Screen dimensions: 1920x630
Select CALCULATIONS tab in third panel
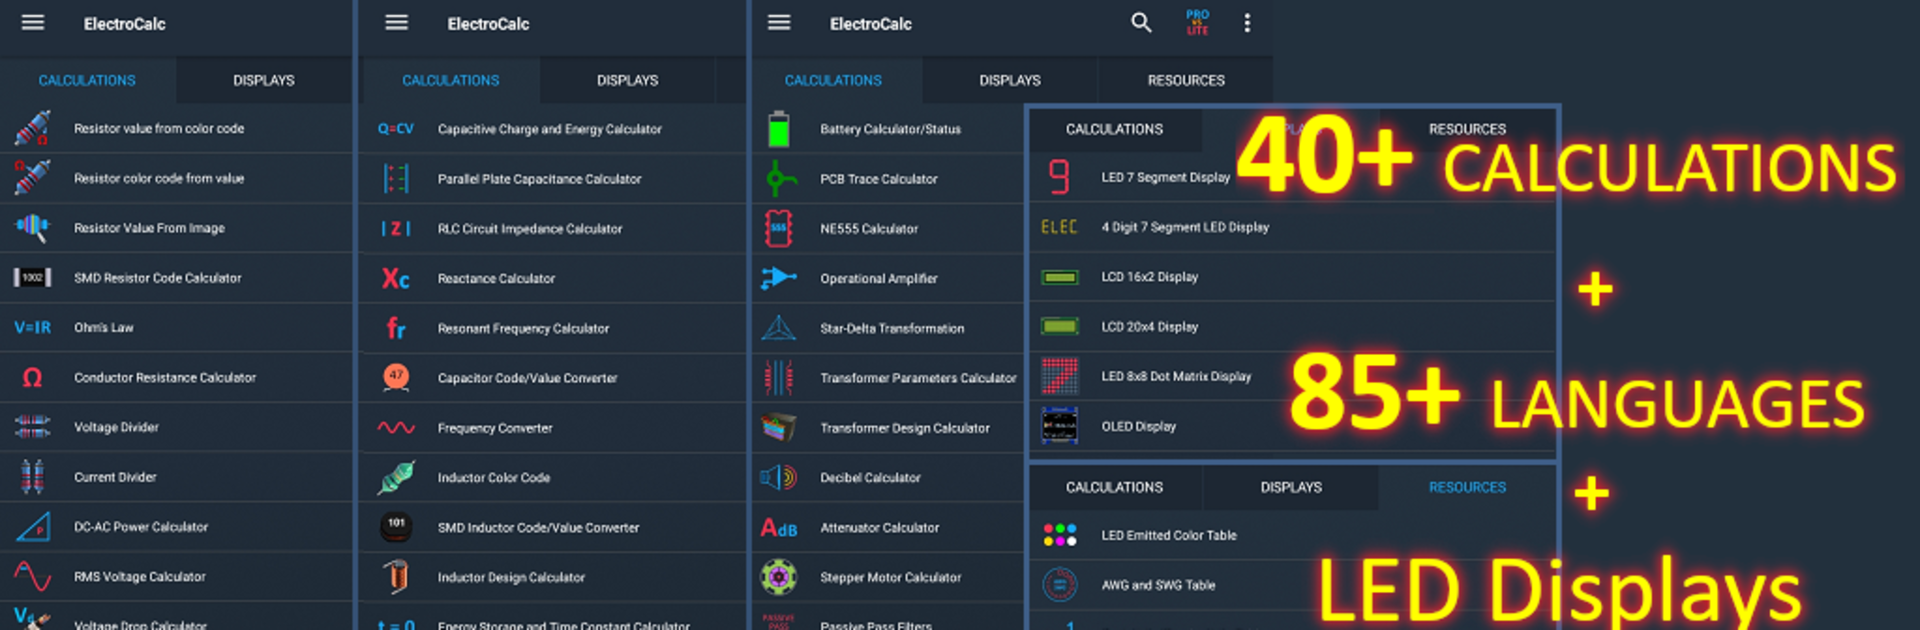pos(833,80)
